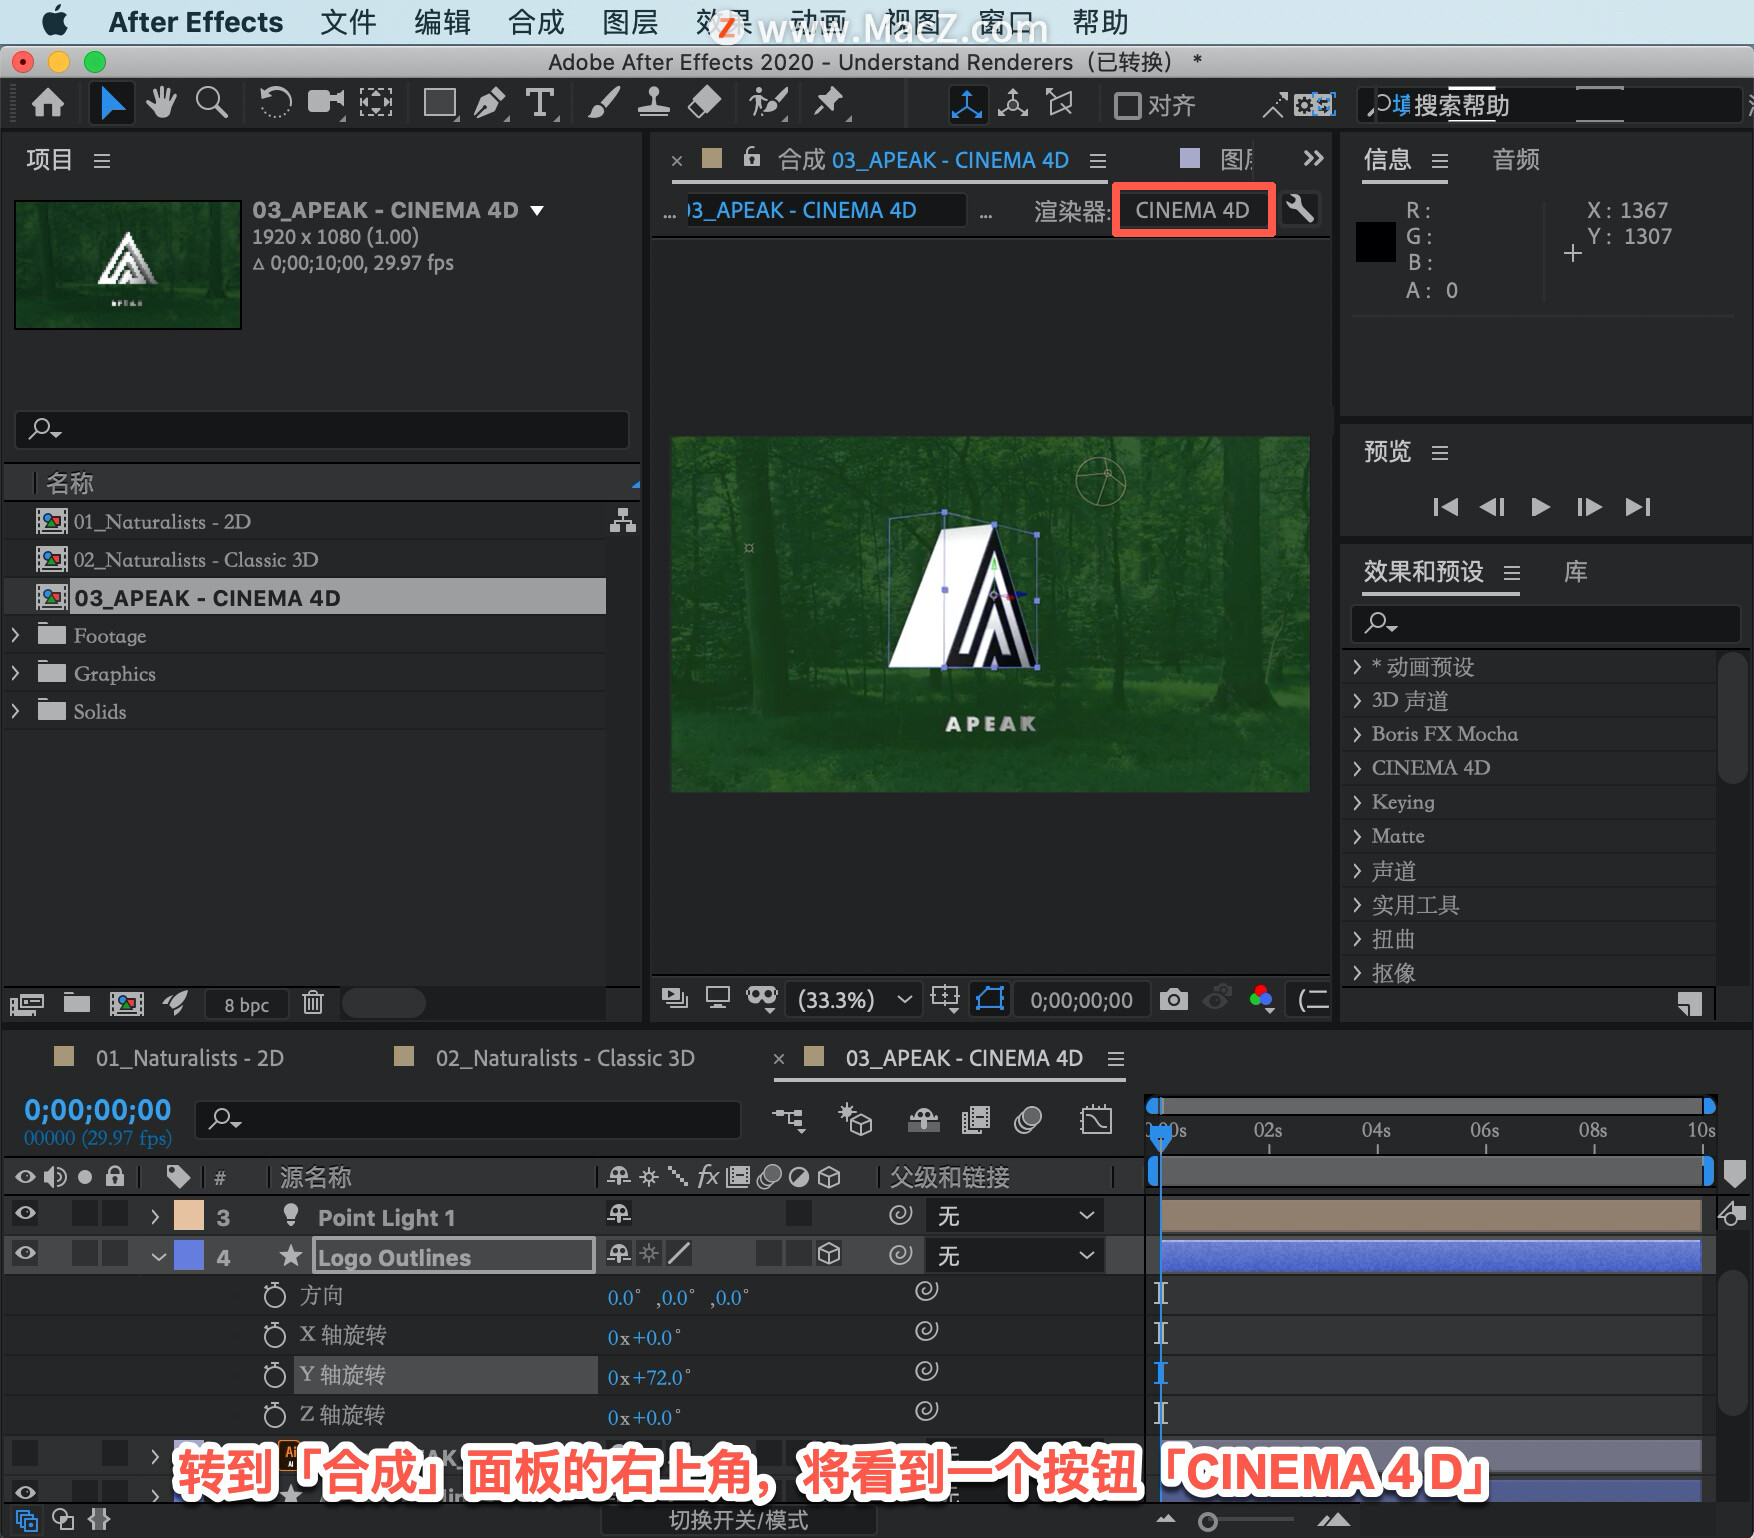Activate the Puppet Pin tool
1754x1538 pixels.
tap(828, 103)
